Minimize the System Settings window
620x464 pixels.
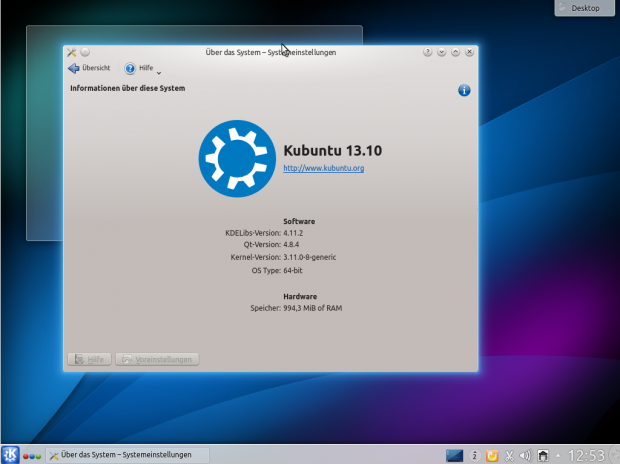click(442, 52)
